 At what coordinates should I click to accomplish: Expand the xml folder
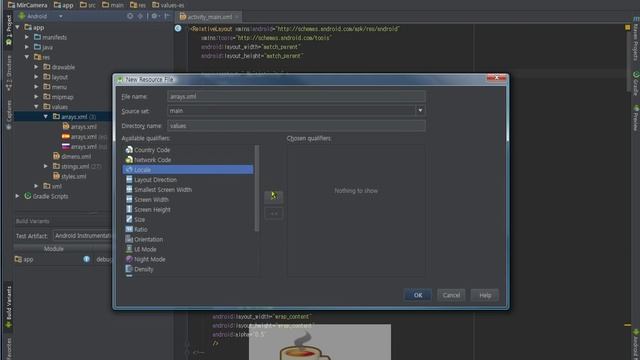coord(36,186)
